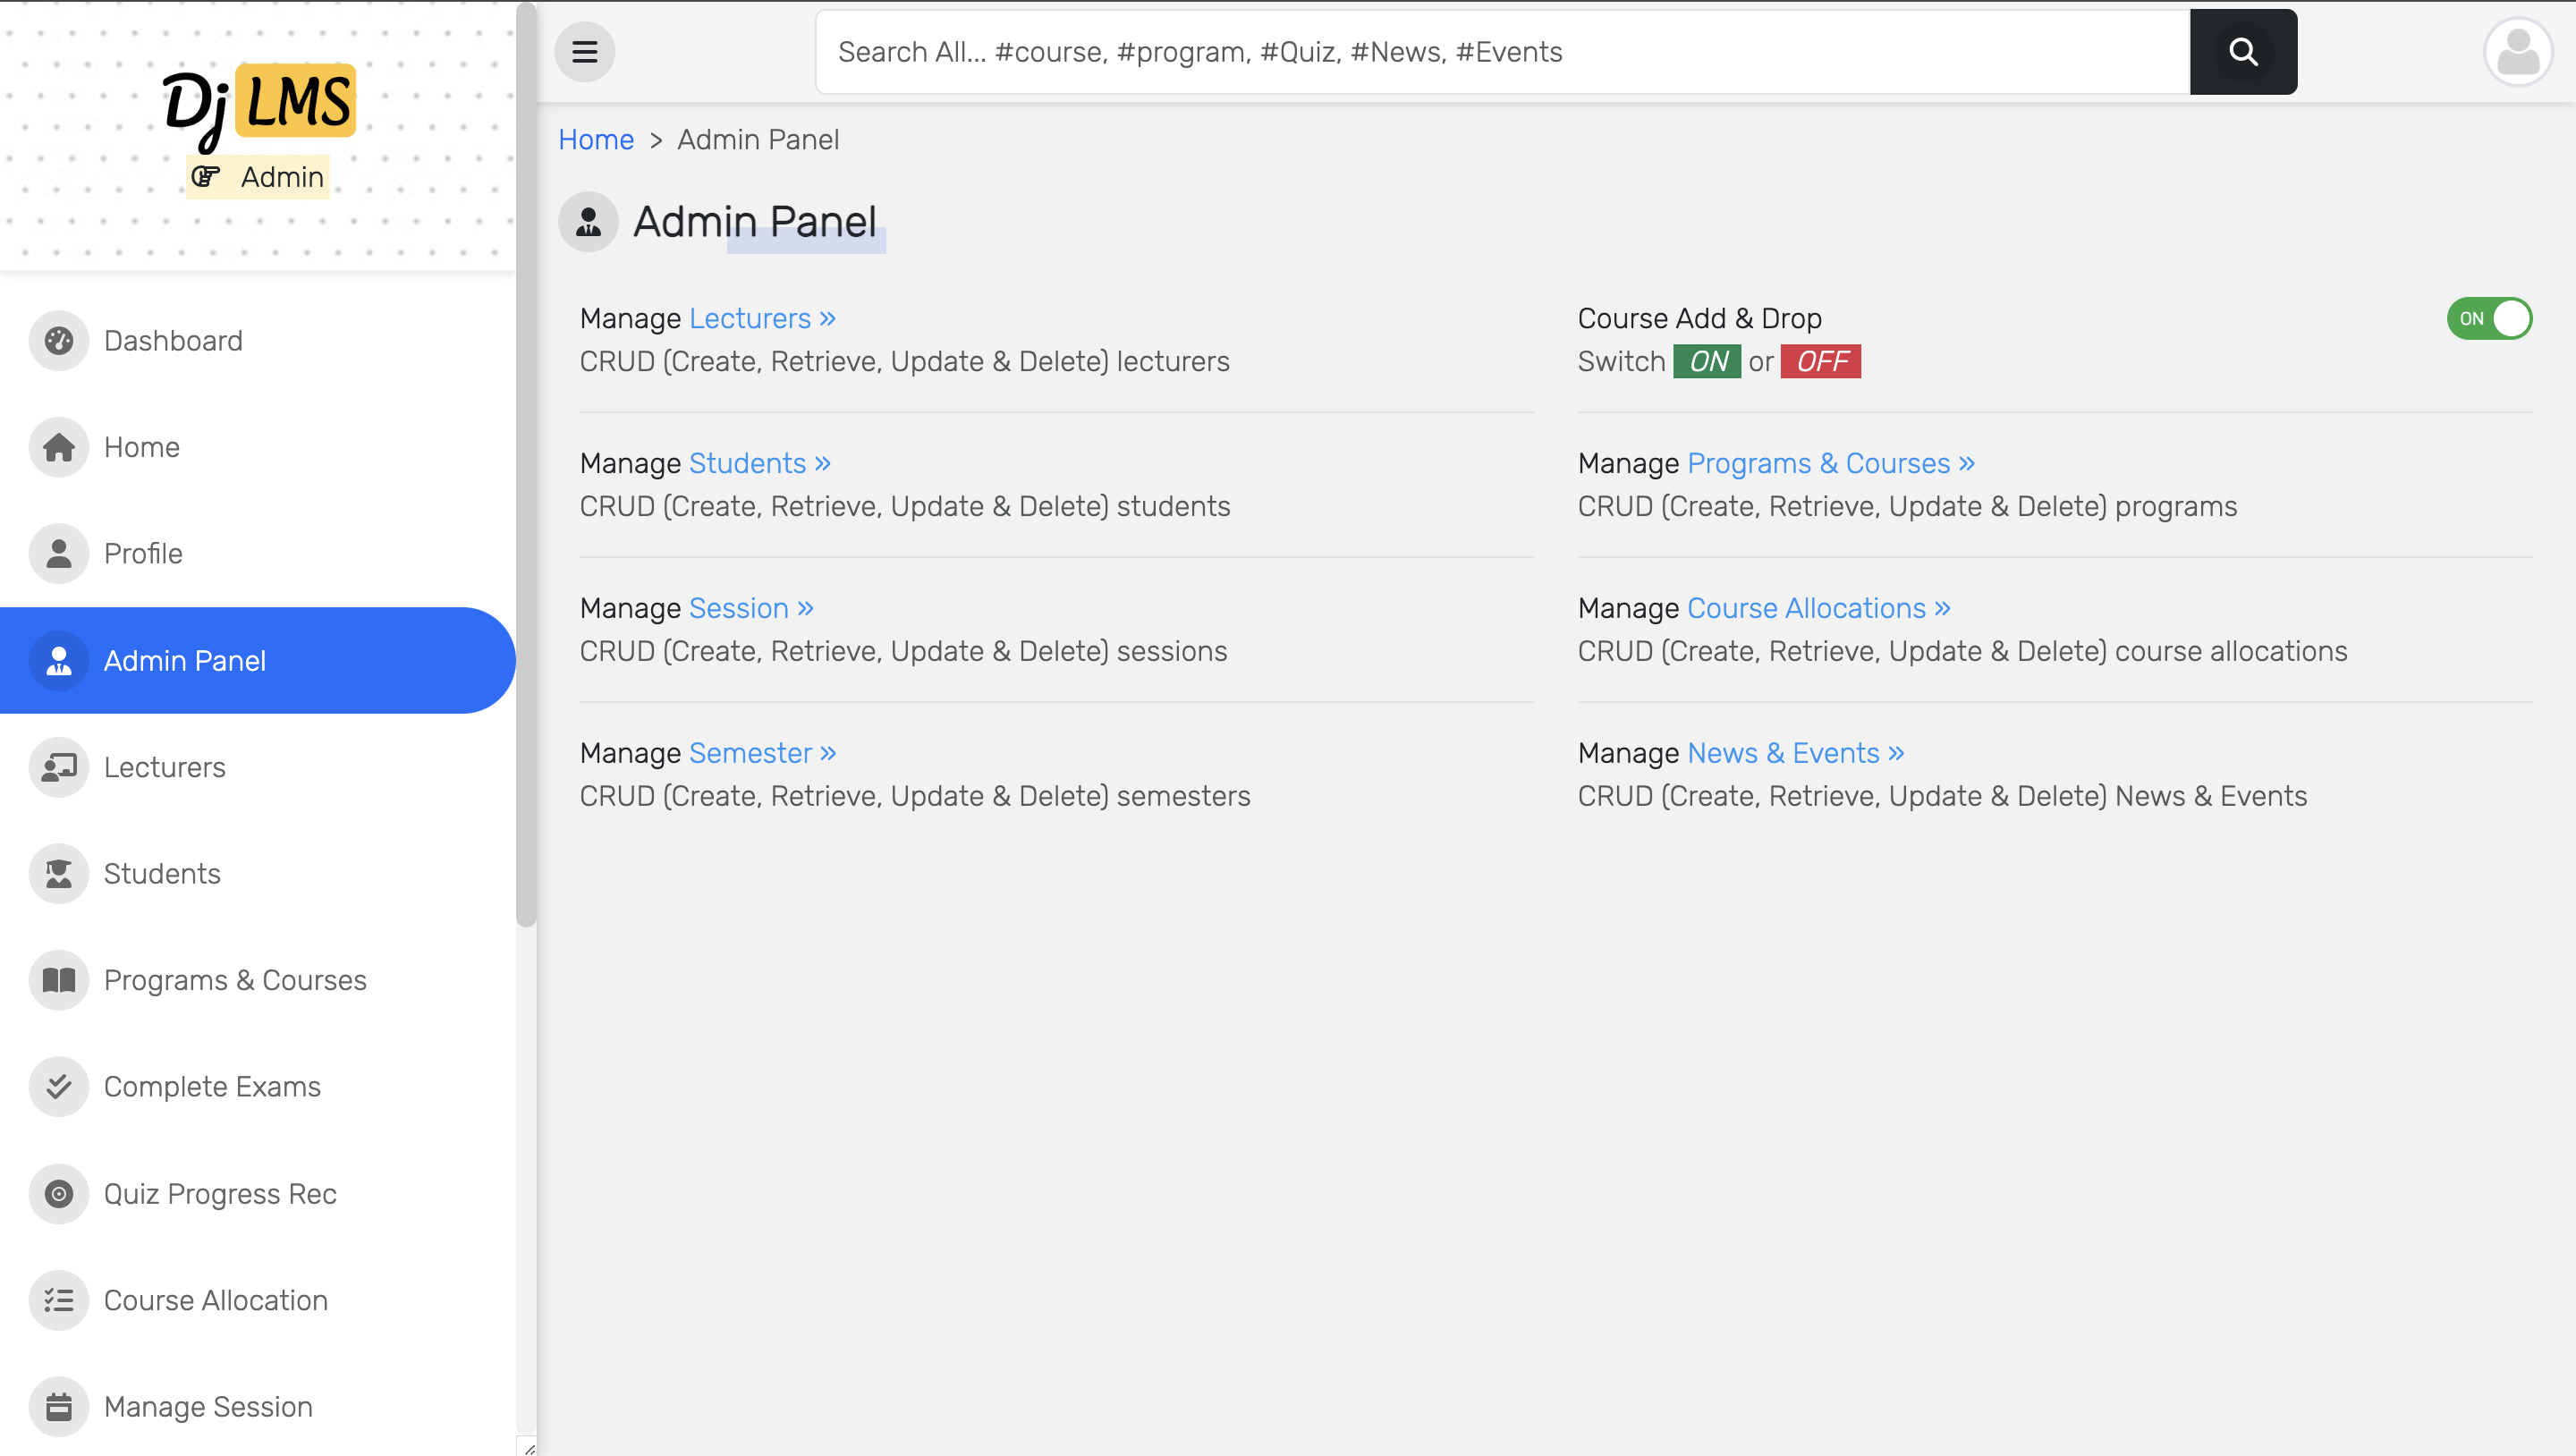The width and height of the screenshot is (2576, 1456).
Task: Follow the Home breadcrumb link
Action: tap(596, 139)
